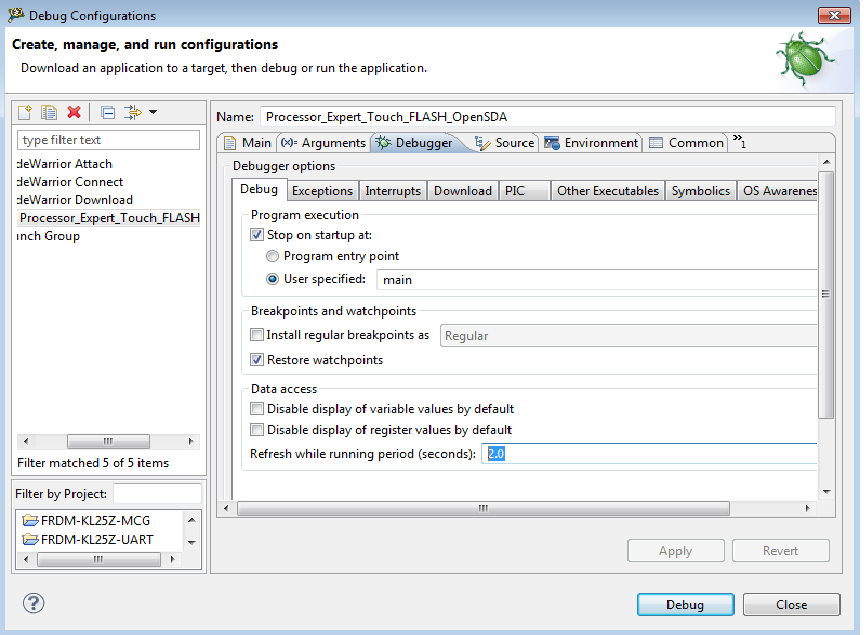Select the Program entry point radio button
The width and height of the screenshot is (864, 635).
(272, 256)
